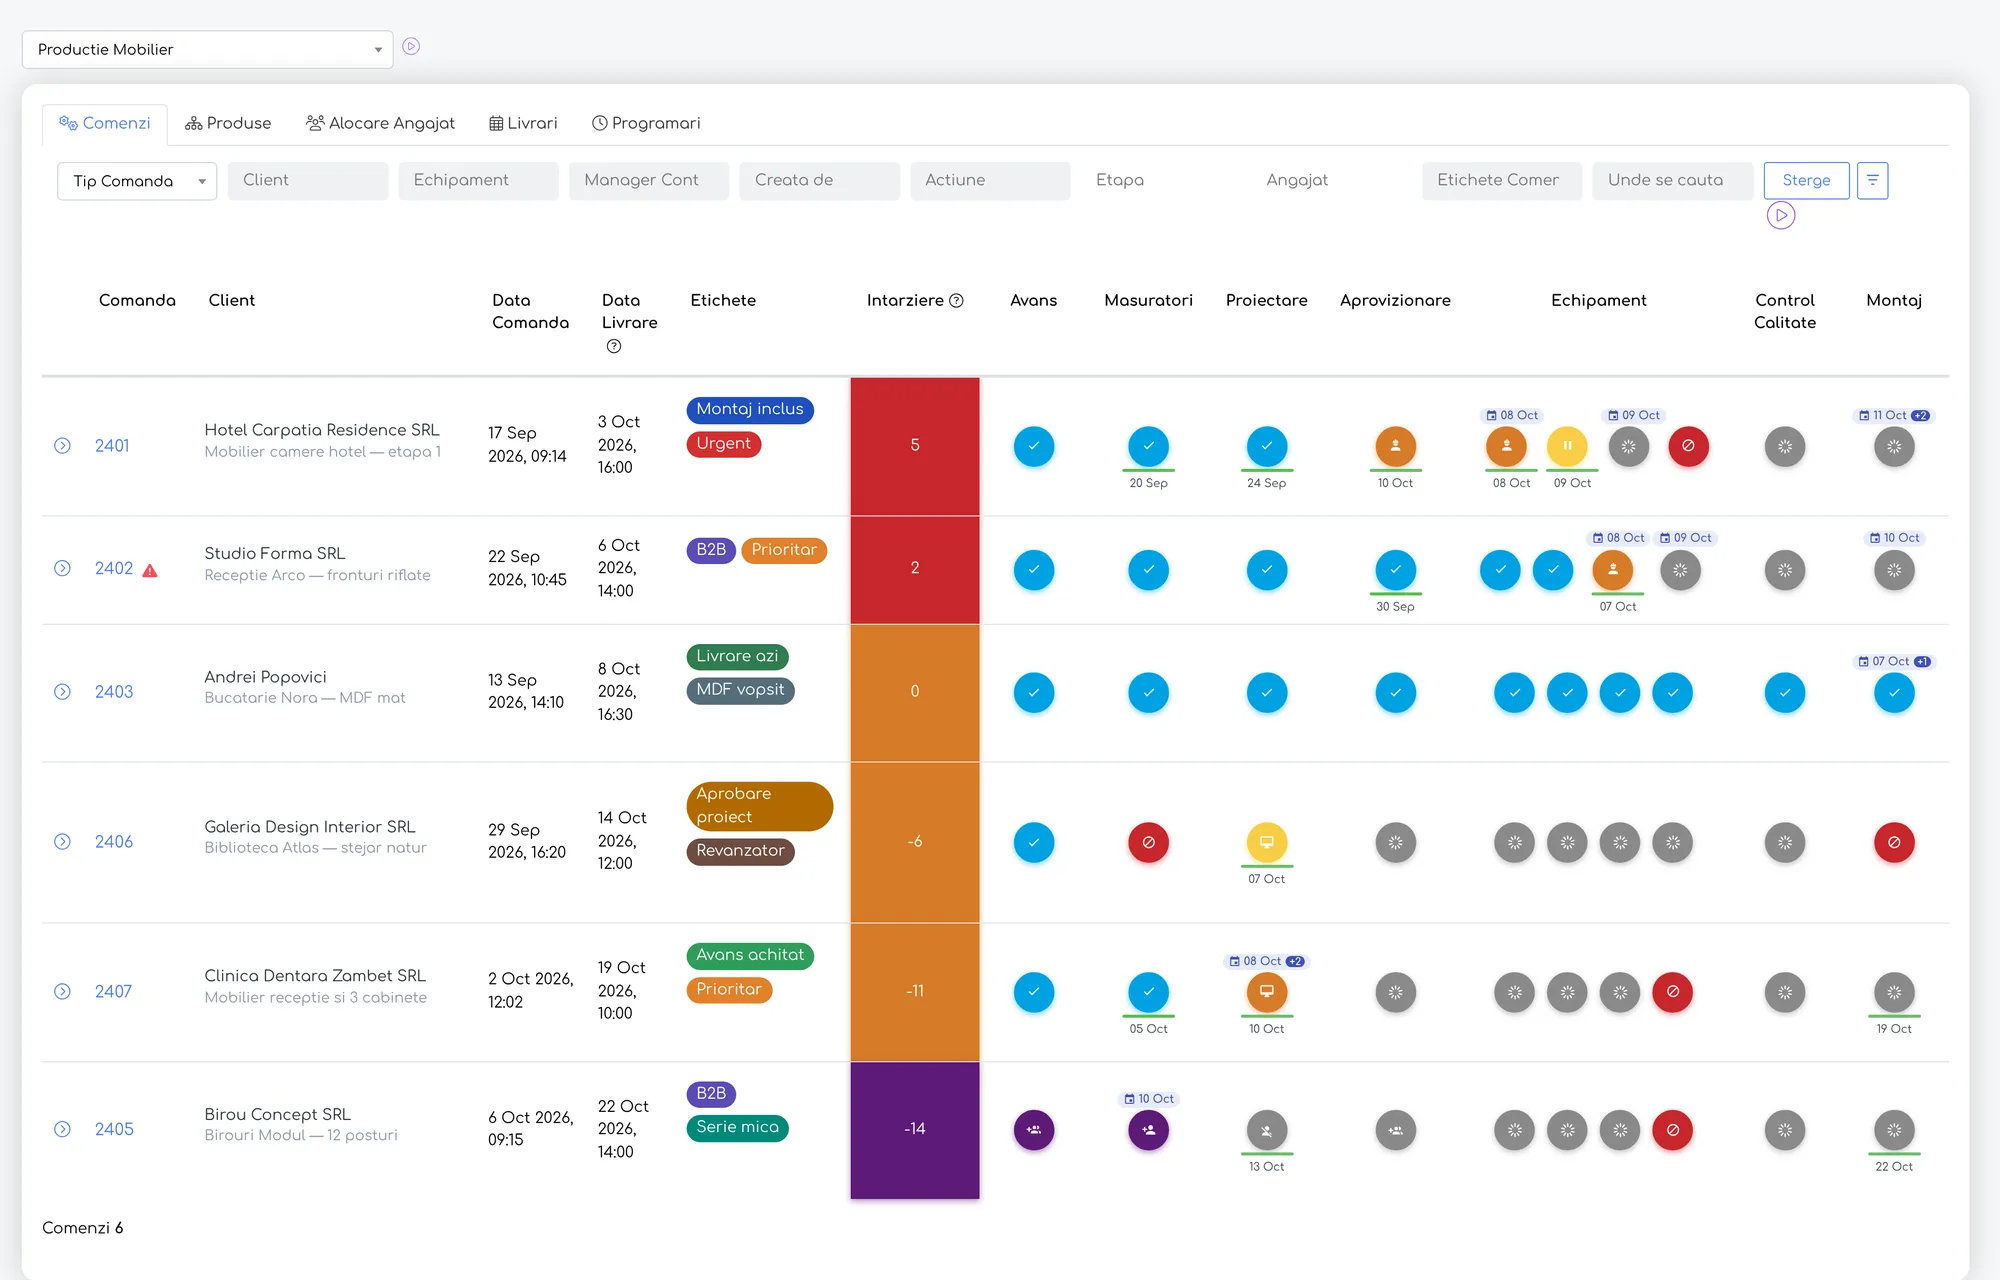Expand order 2406 row details
The image size is (2000, 1280).
coord(62,841)
